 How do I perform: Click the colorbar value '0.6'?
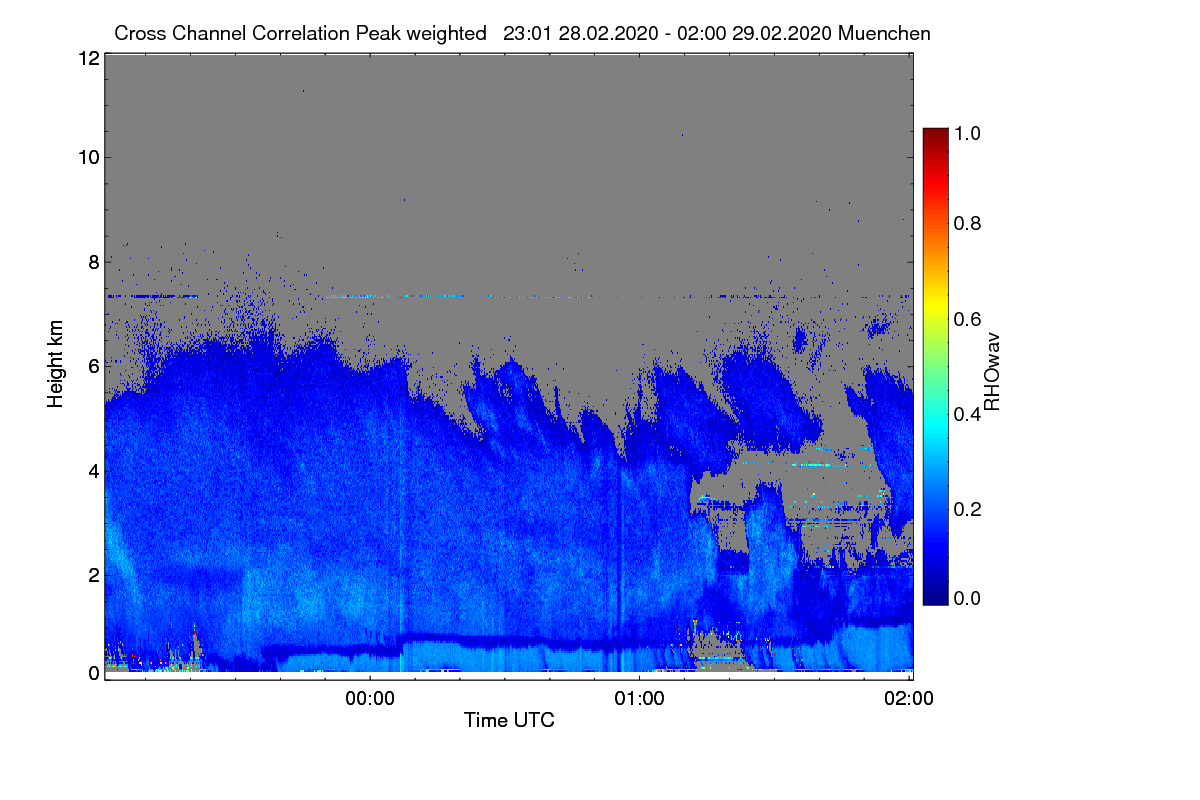pyautogui.click(x=967, y=319)
